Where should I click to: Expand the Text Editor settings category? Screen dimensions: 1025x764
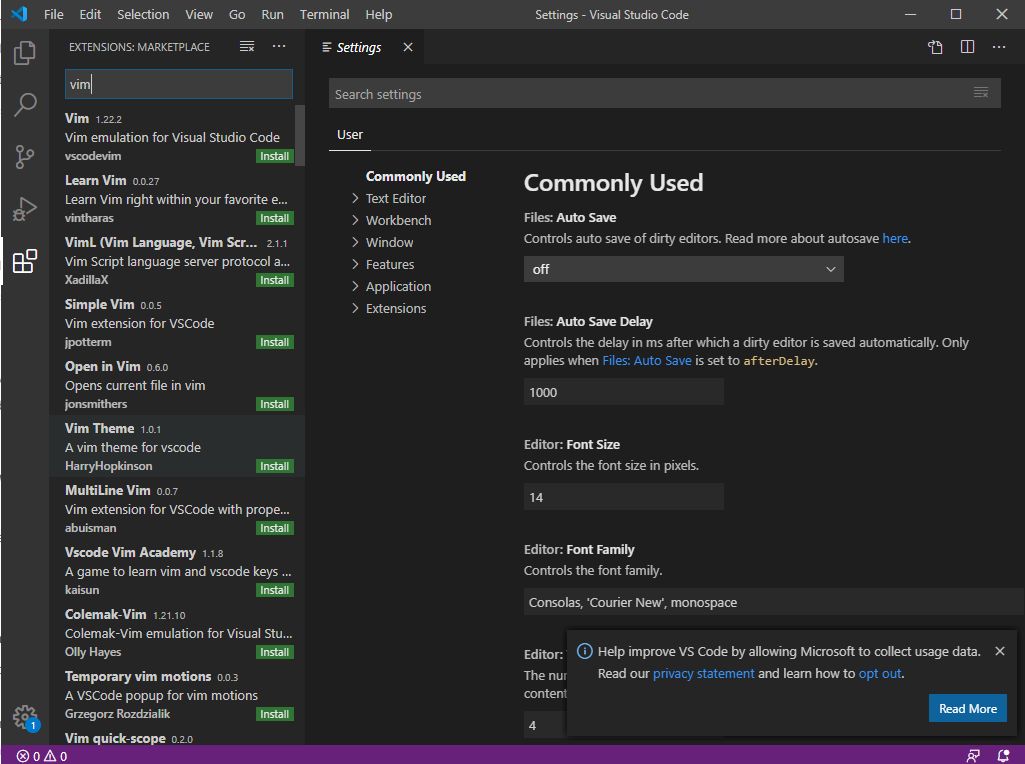395,199
